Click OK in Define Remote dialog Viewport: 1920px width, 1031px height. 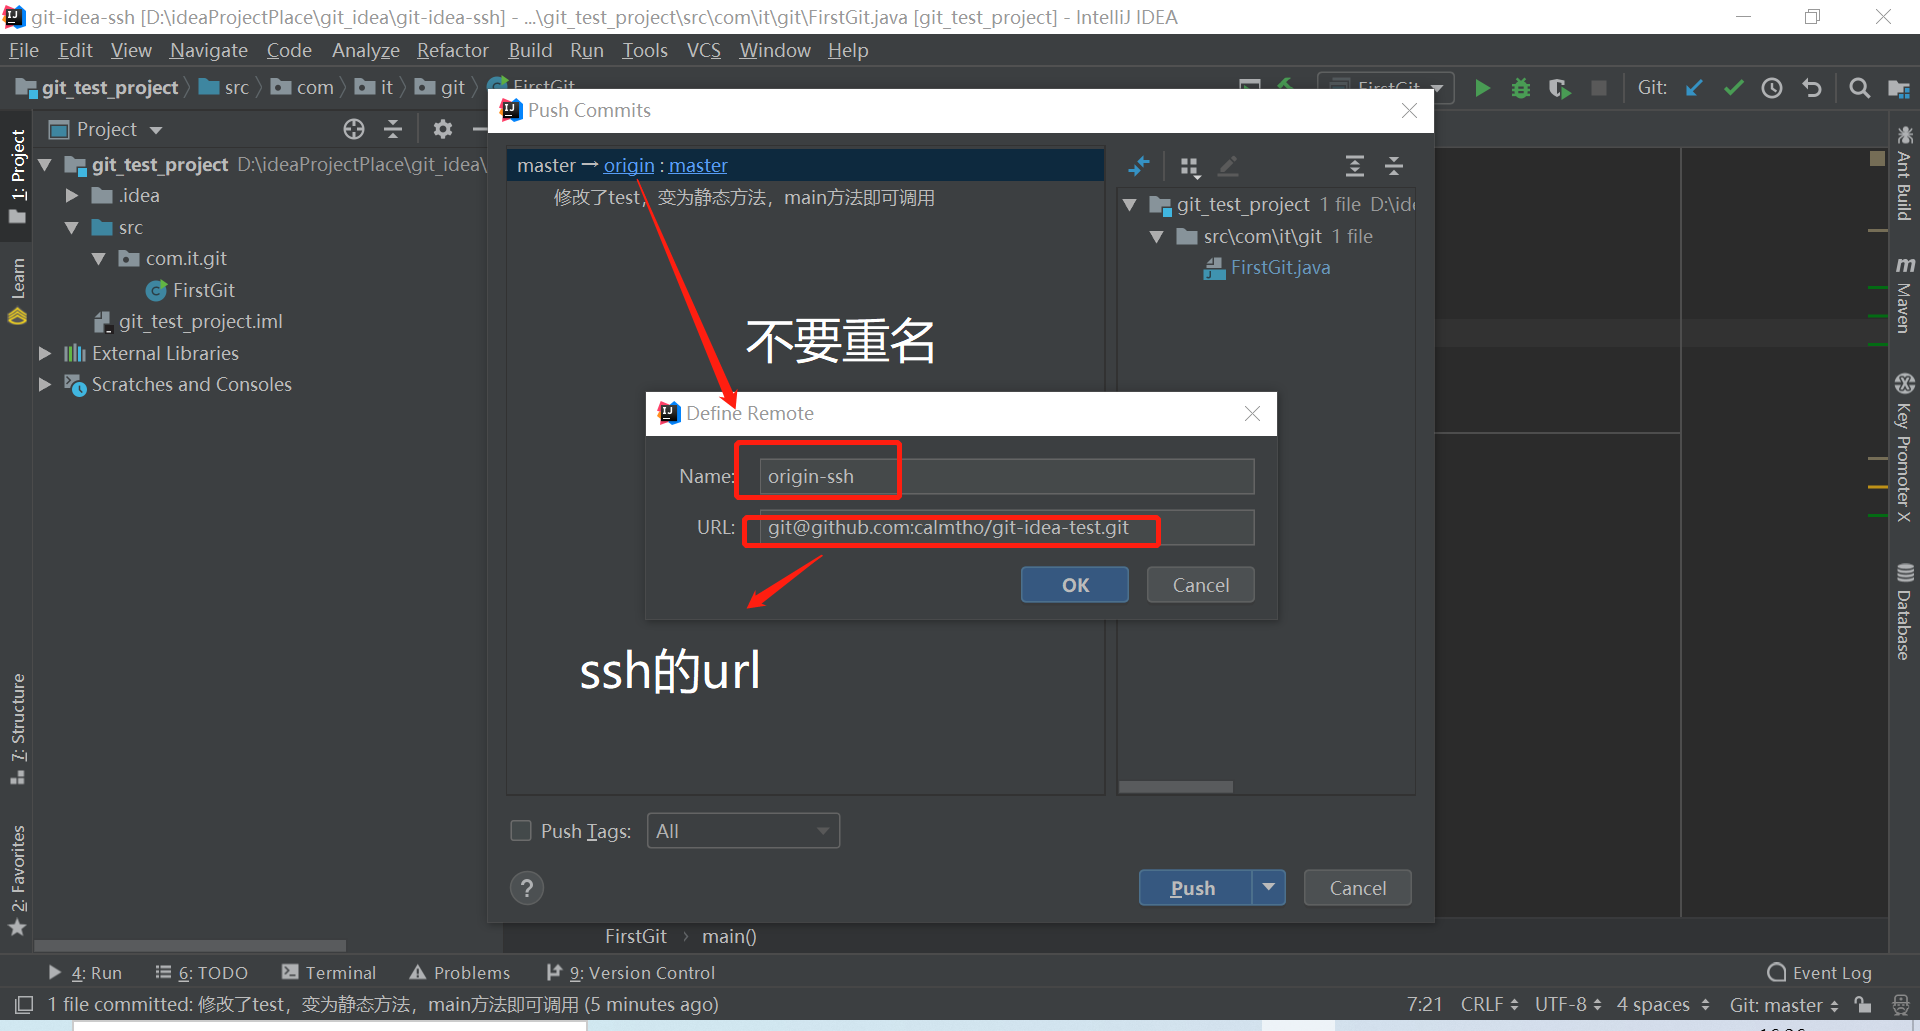pyautogui.click(x=1075, y=585)
